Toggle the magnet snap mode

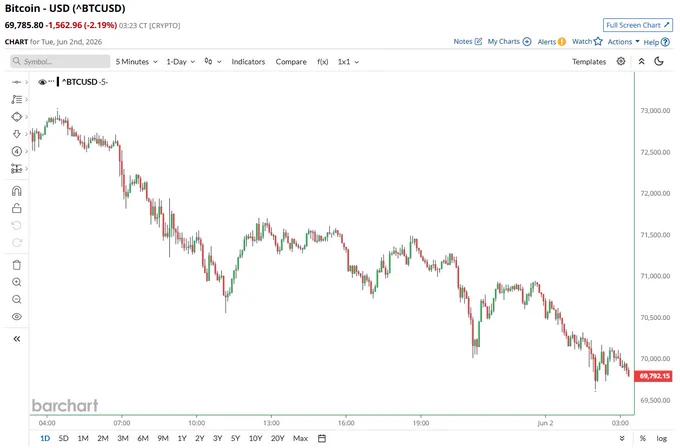click(x=16, y=191)
